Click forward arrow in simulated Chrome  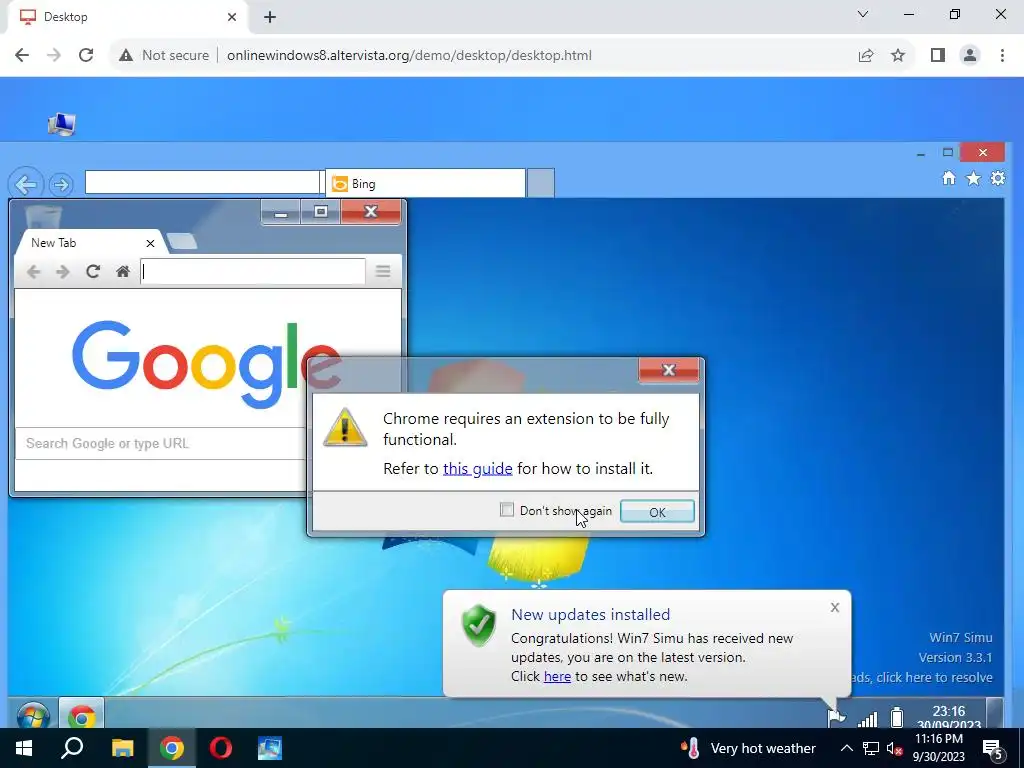(63, 272)
